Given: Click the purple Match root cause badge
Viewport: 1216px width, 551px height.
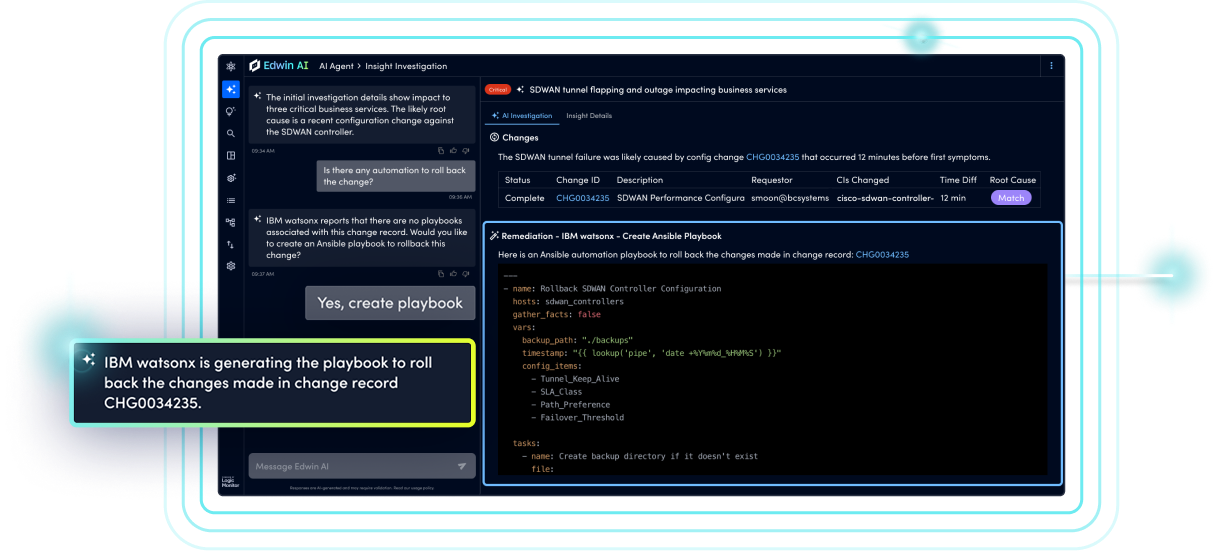Looking at the screenshot, I should click(1011, 198).
